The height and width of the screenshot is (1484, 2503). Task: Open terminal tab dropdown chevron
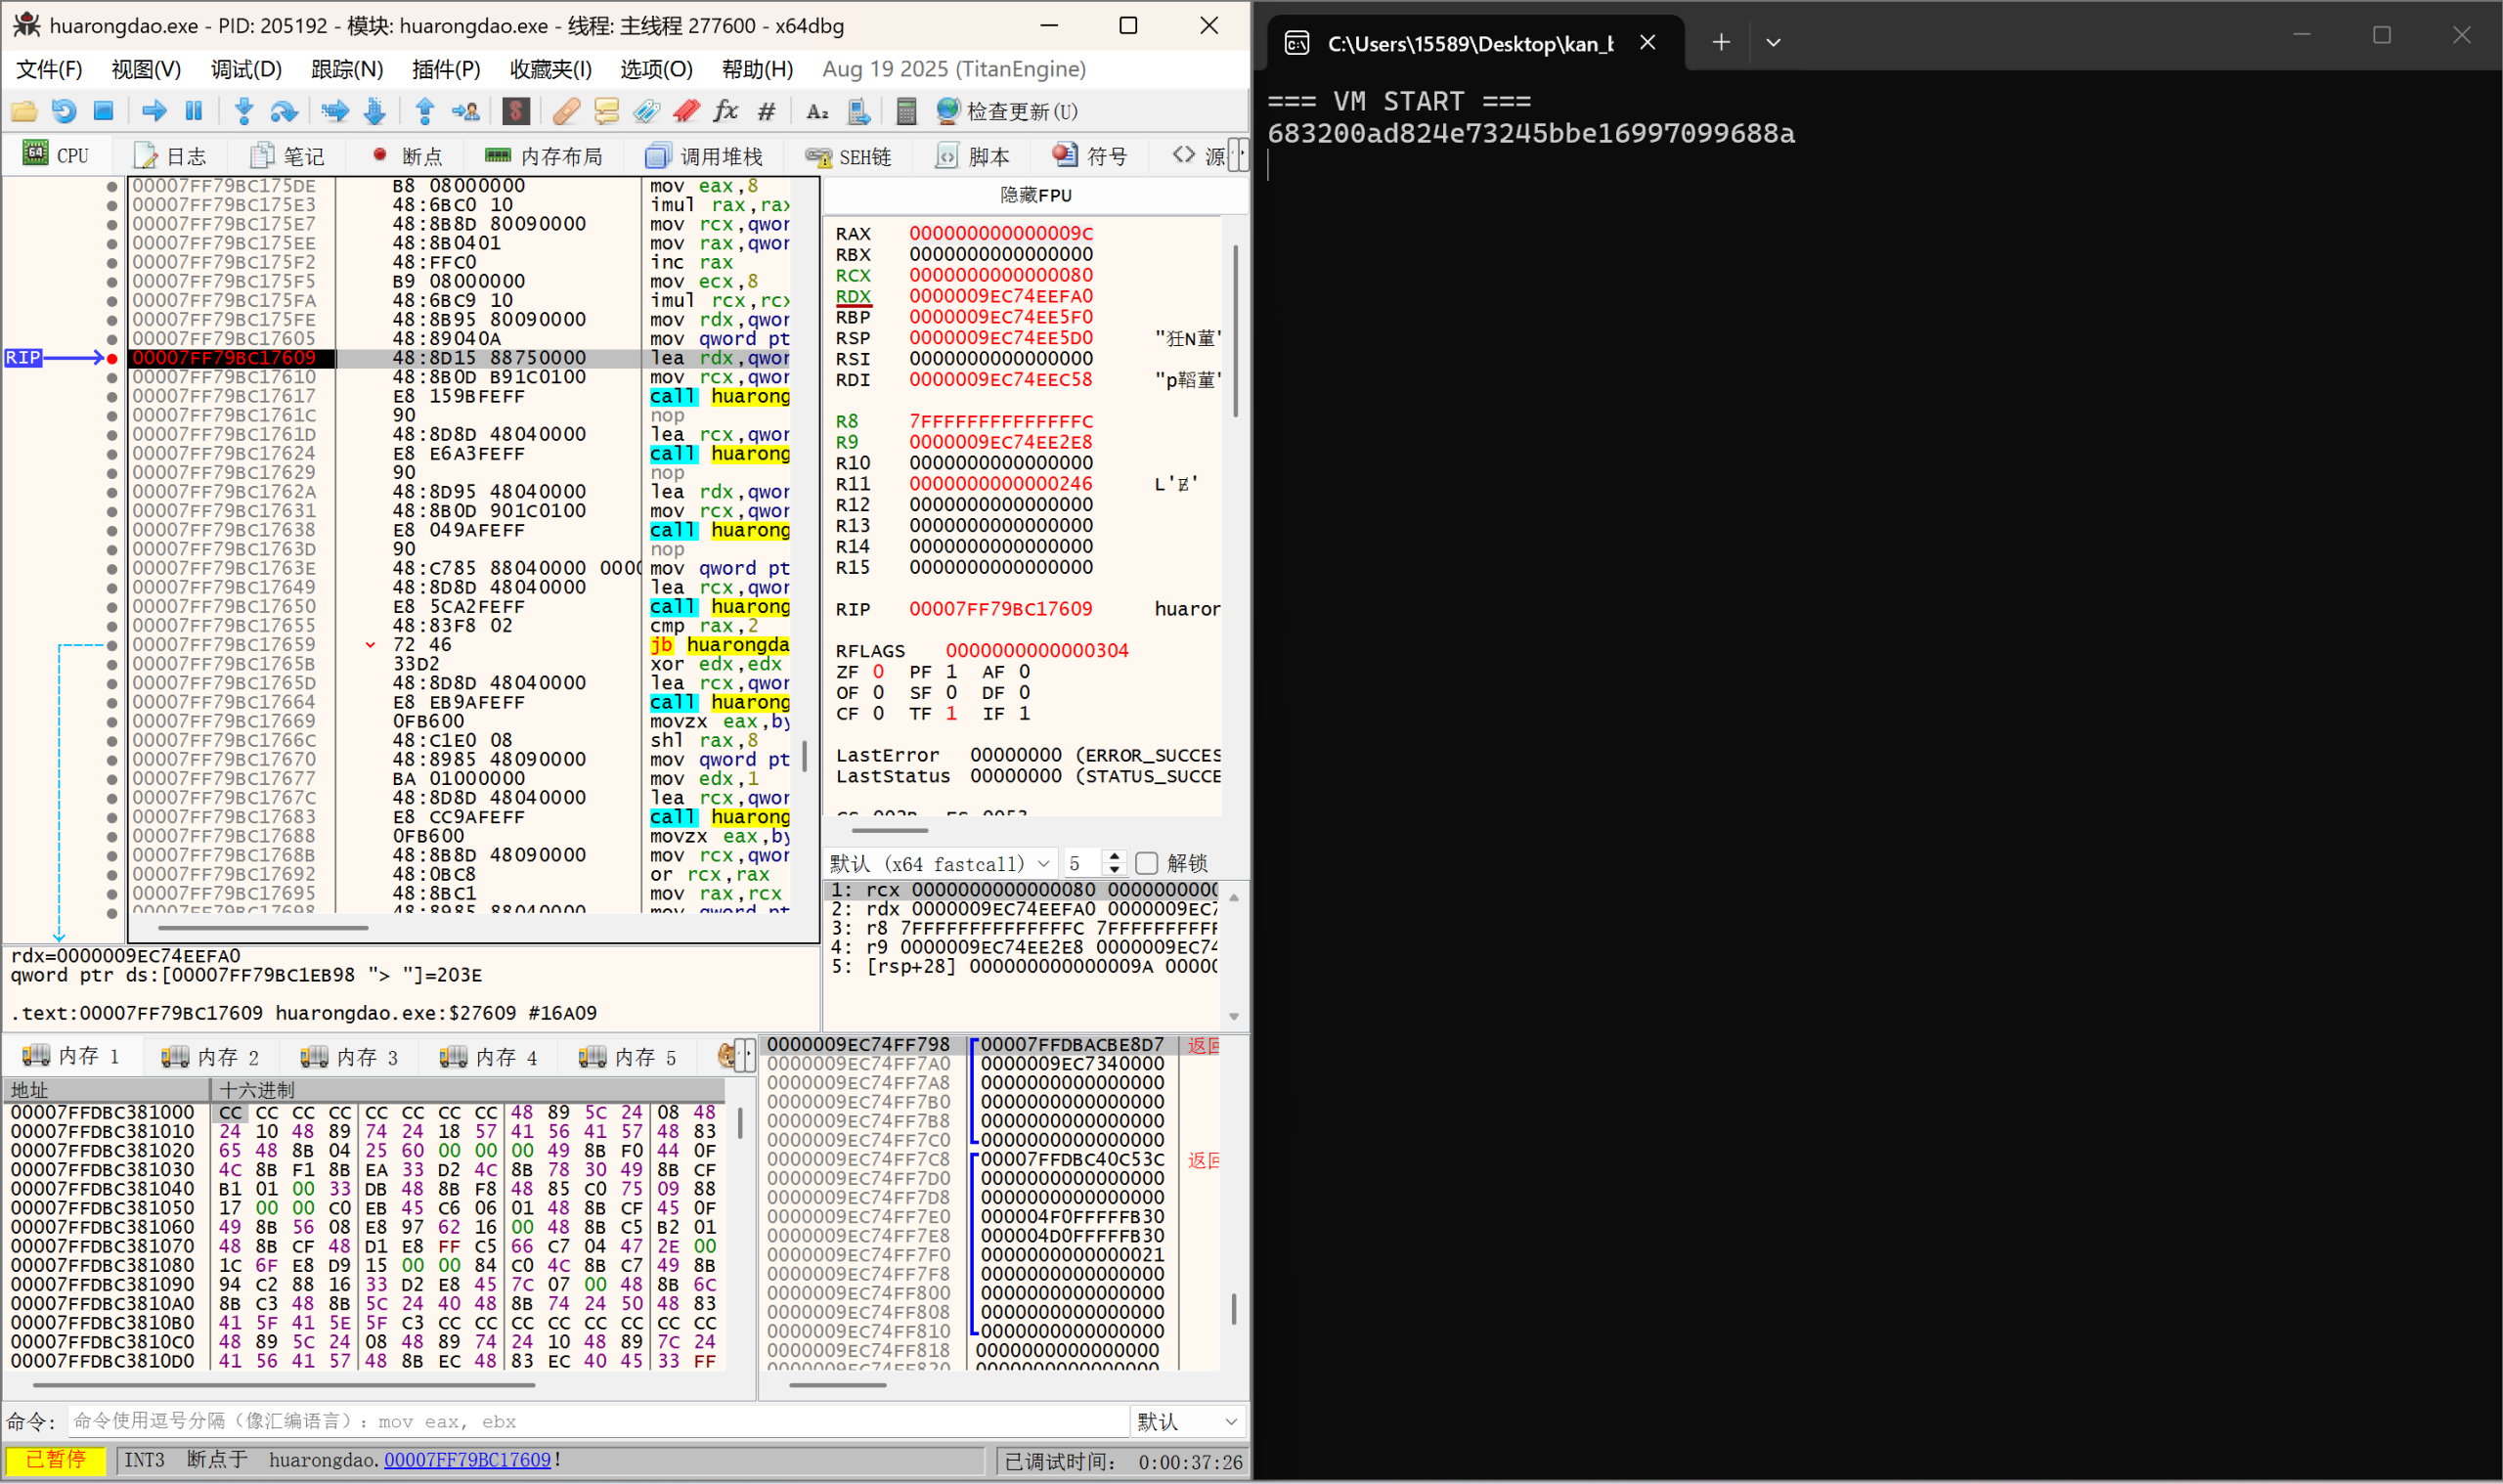pos(1773,43)
